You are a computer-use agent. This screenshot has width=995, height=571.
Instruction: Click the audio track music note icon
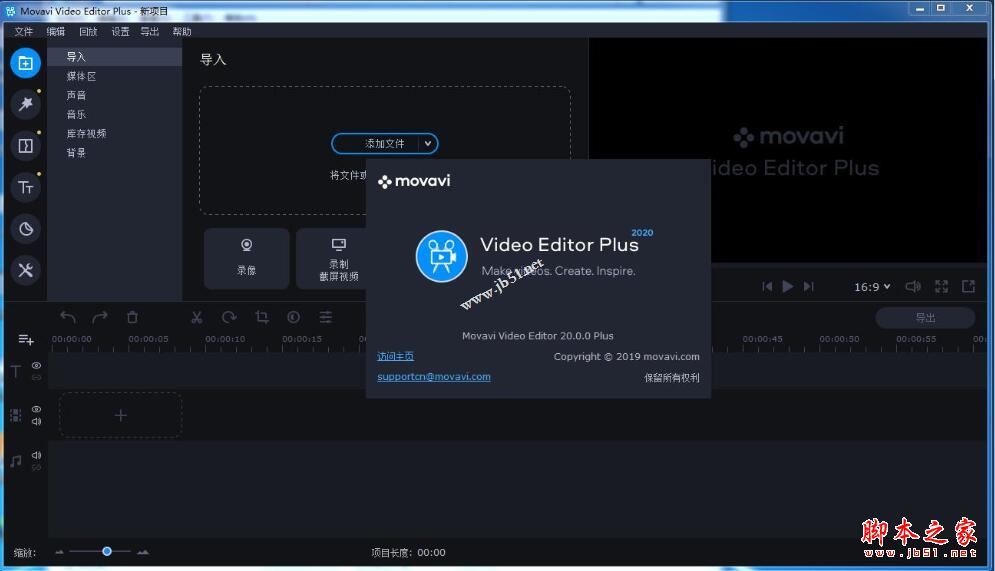click(x=16, y=461)
